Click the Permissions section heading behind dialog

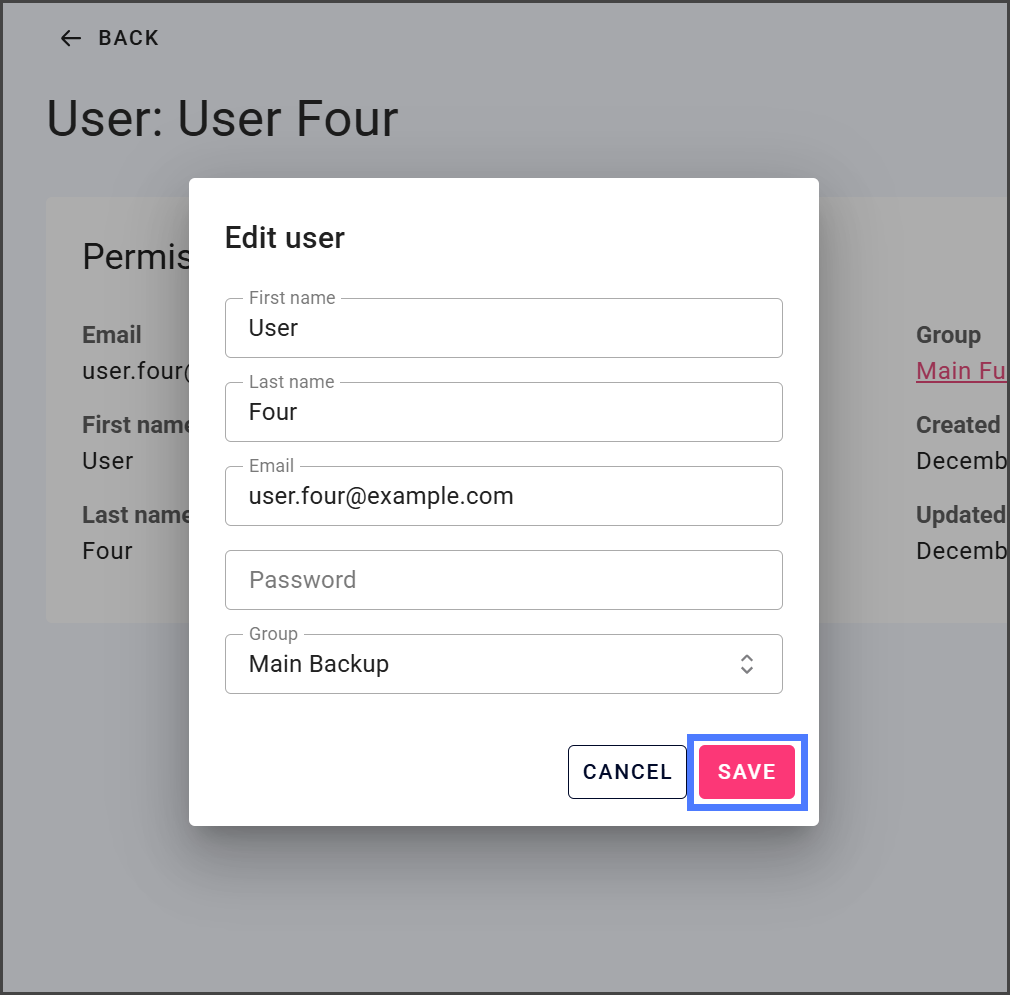136,257
